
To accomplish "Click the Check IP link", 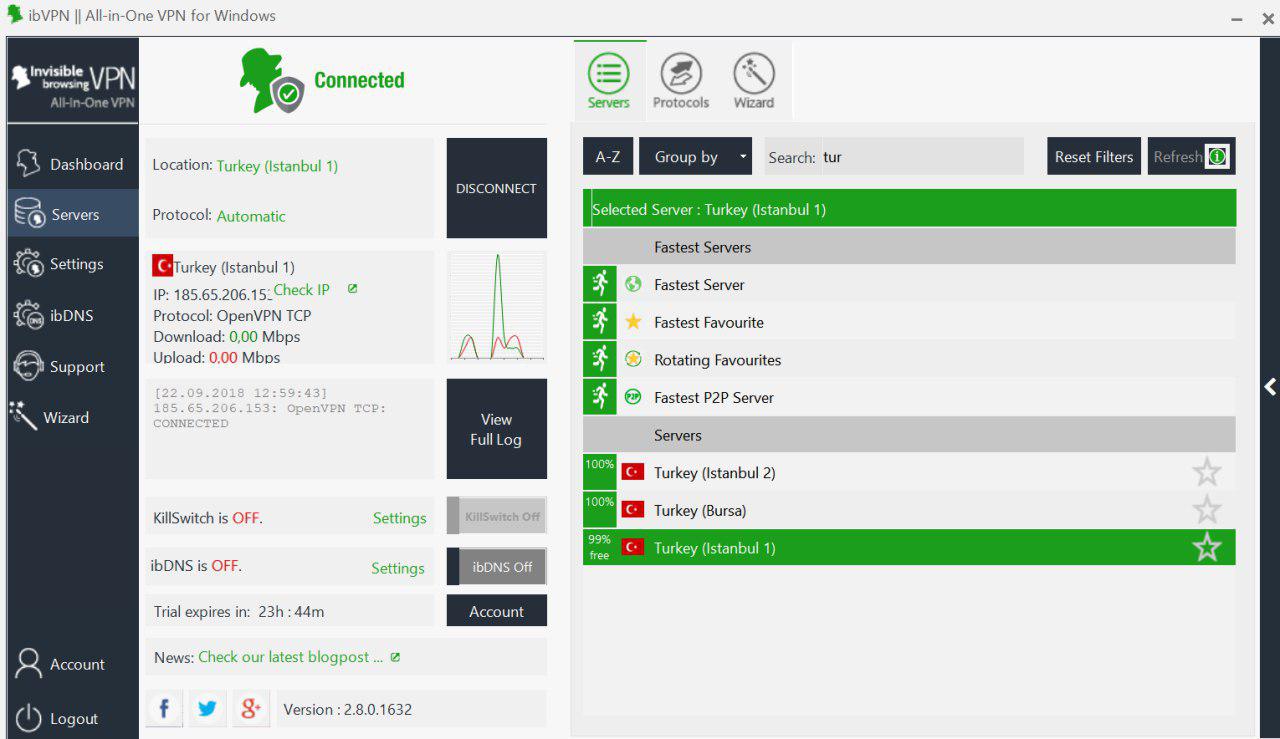I will click(301, 289).
